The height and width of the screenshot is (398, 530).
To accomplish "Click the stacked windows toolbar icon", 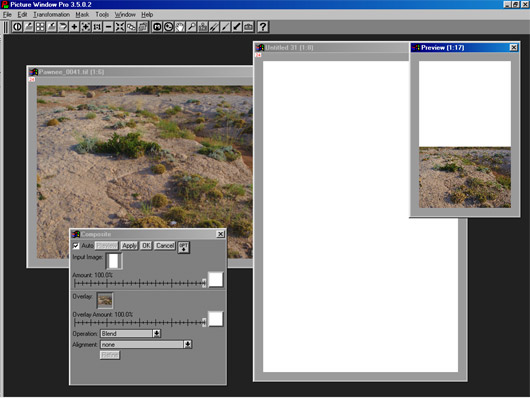I will [x=143, y=27].
